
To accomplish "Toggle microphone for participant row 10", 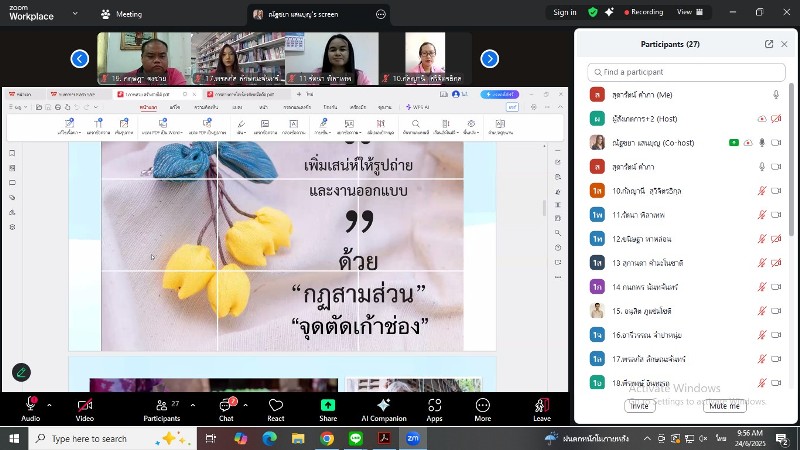I will click(x=762, y=191).
